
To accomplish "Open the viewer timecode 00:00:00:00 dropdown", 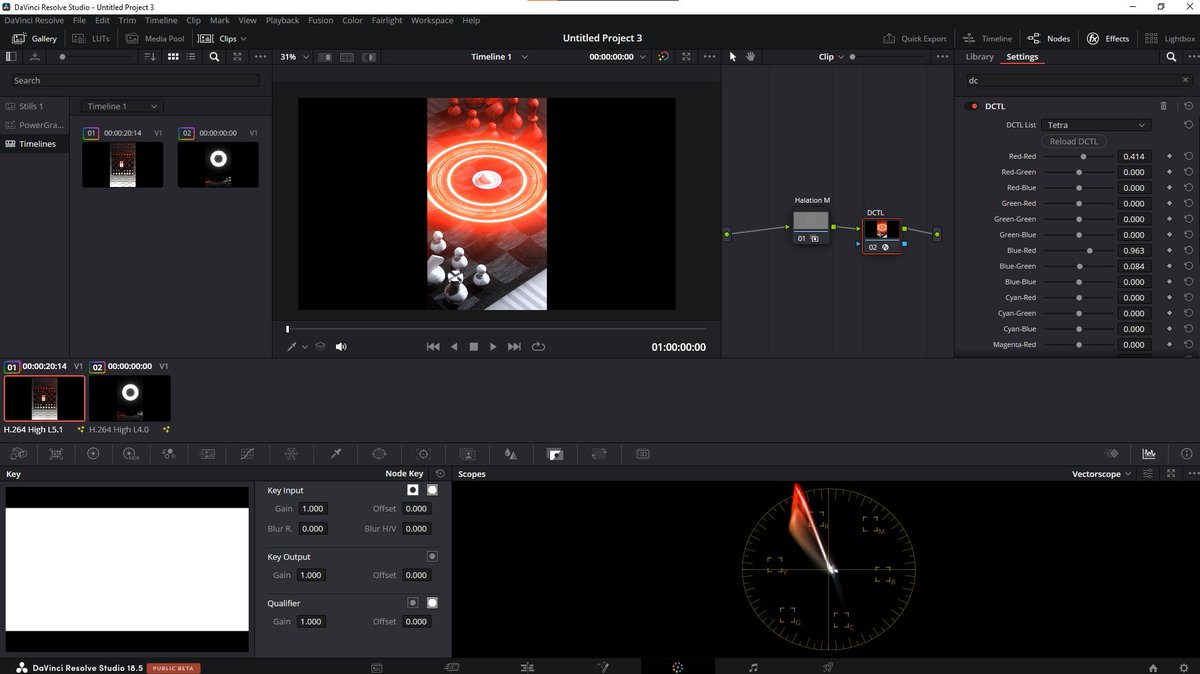I will (x=615, y=57).
